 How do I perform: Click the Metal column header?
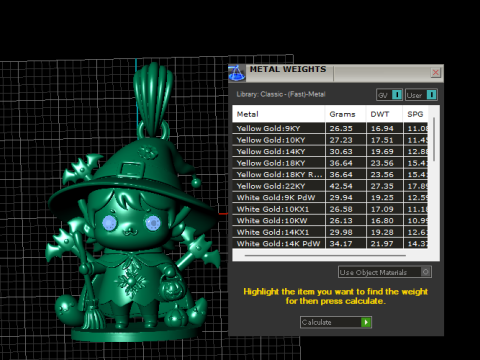coord(278,114)
